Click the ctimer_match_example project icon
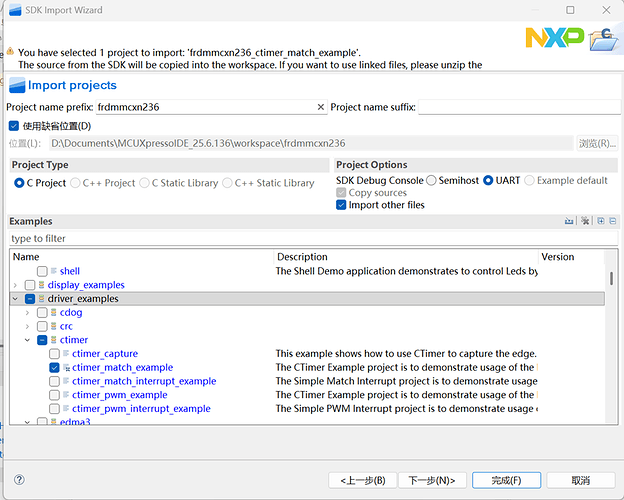This screenshot has width=624, height=500. (x=66, y=368)
